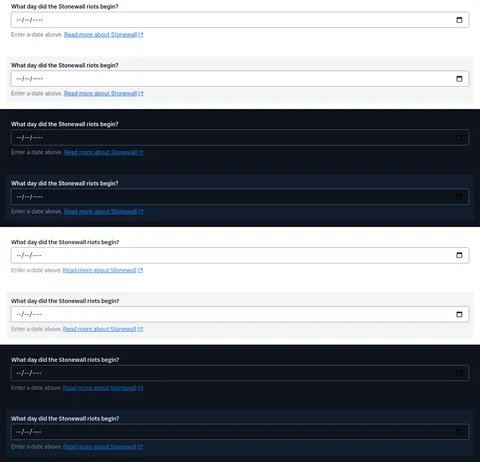Open calendar picker in bottommost dark date field
Screen dimensions: 480x462
pos(459,432)
